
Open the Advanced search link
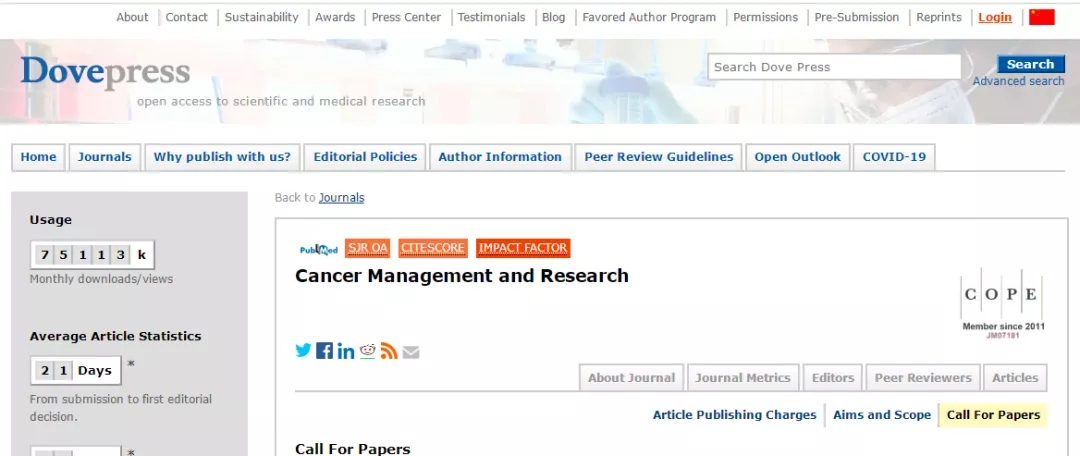point(1018,81)
